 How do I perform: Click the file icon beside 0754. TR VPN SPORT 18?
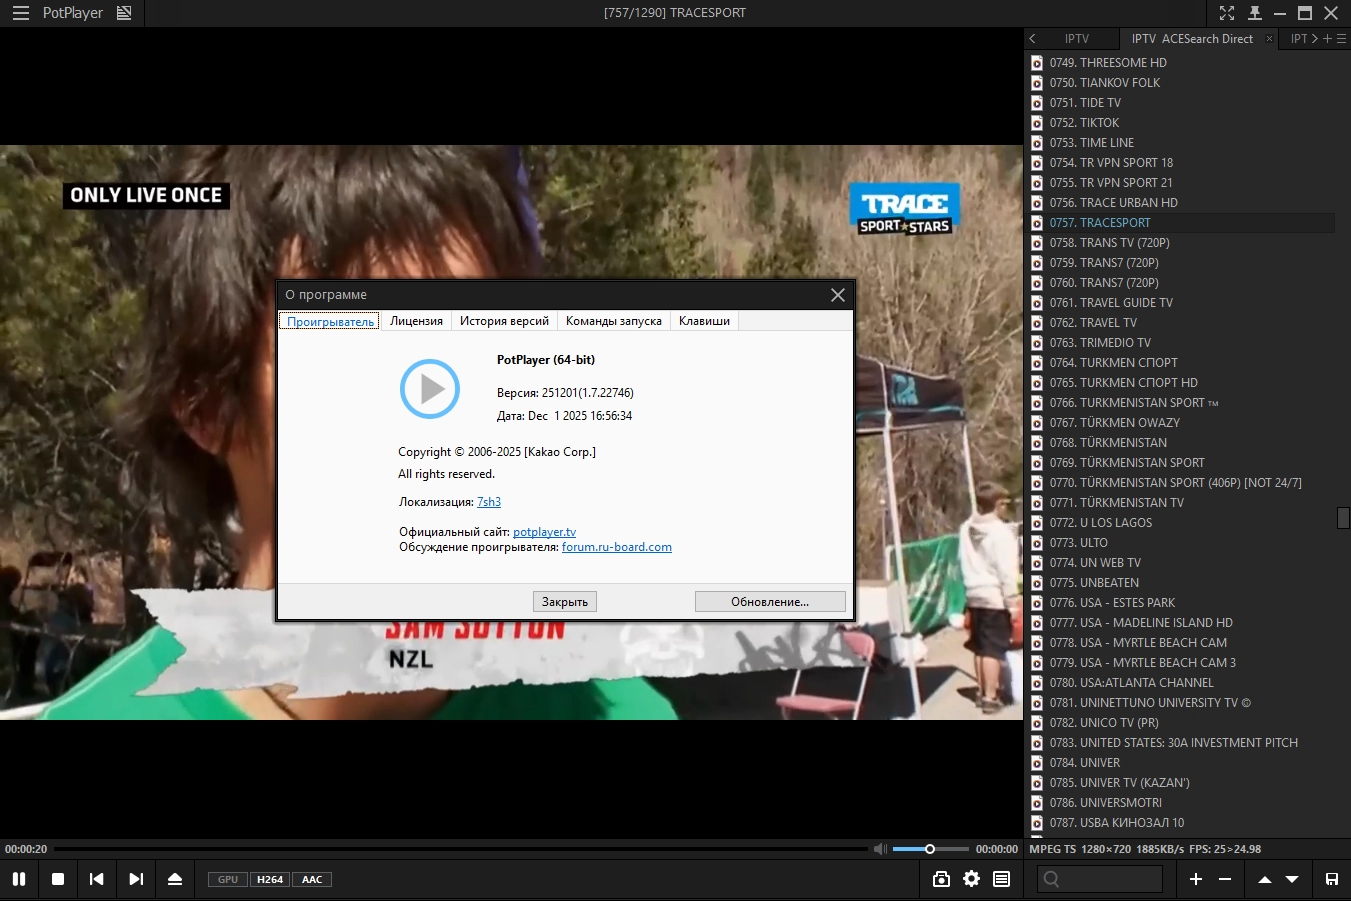pos(1037,163)
